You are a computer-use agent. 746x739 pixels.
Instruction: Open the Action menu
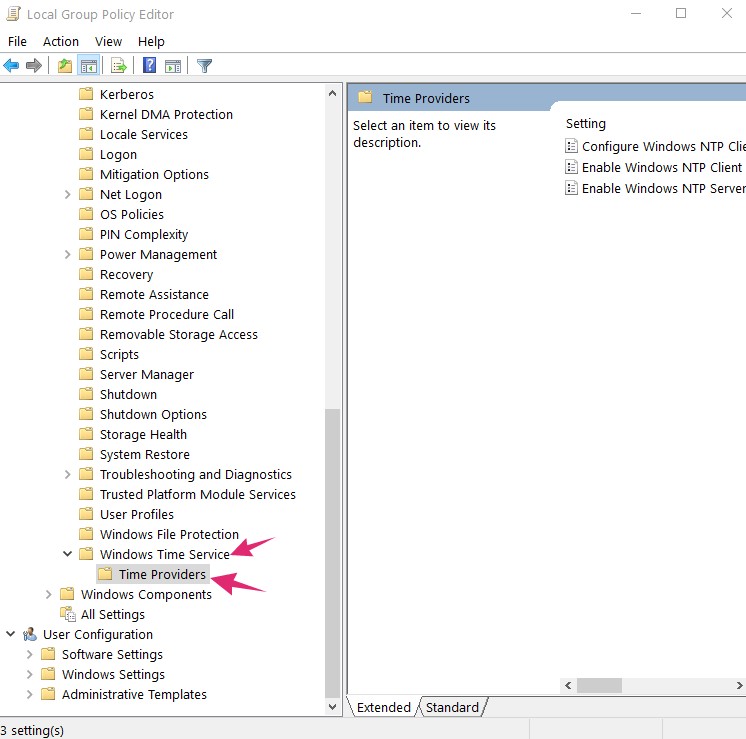60,41
